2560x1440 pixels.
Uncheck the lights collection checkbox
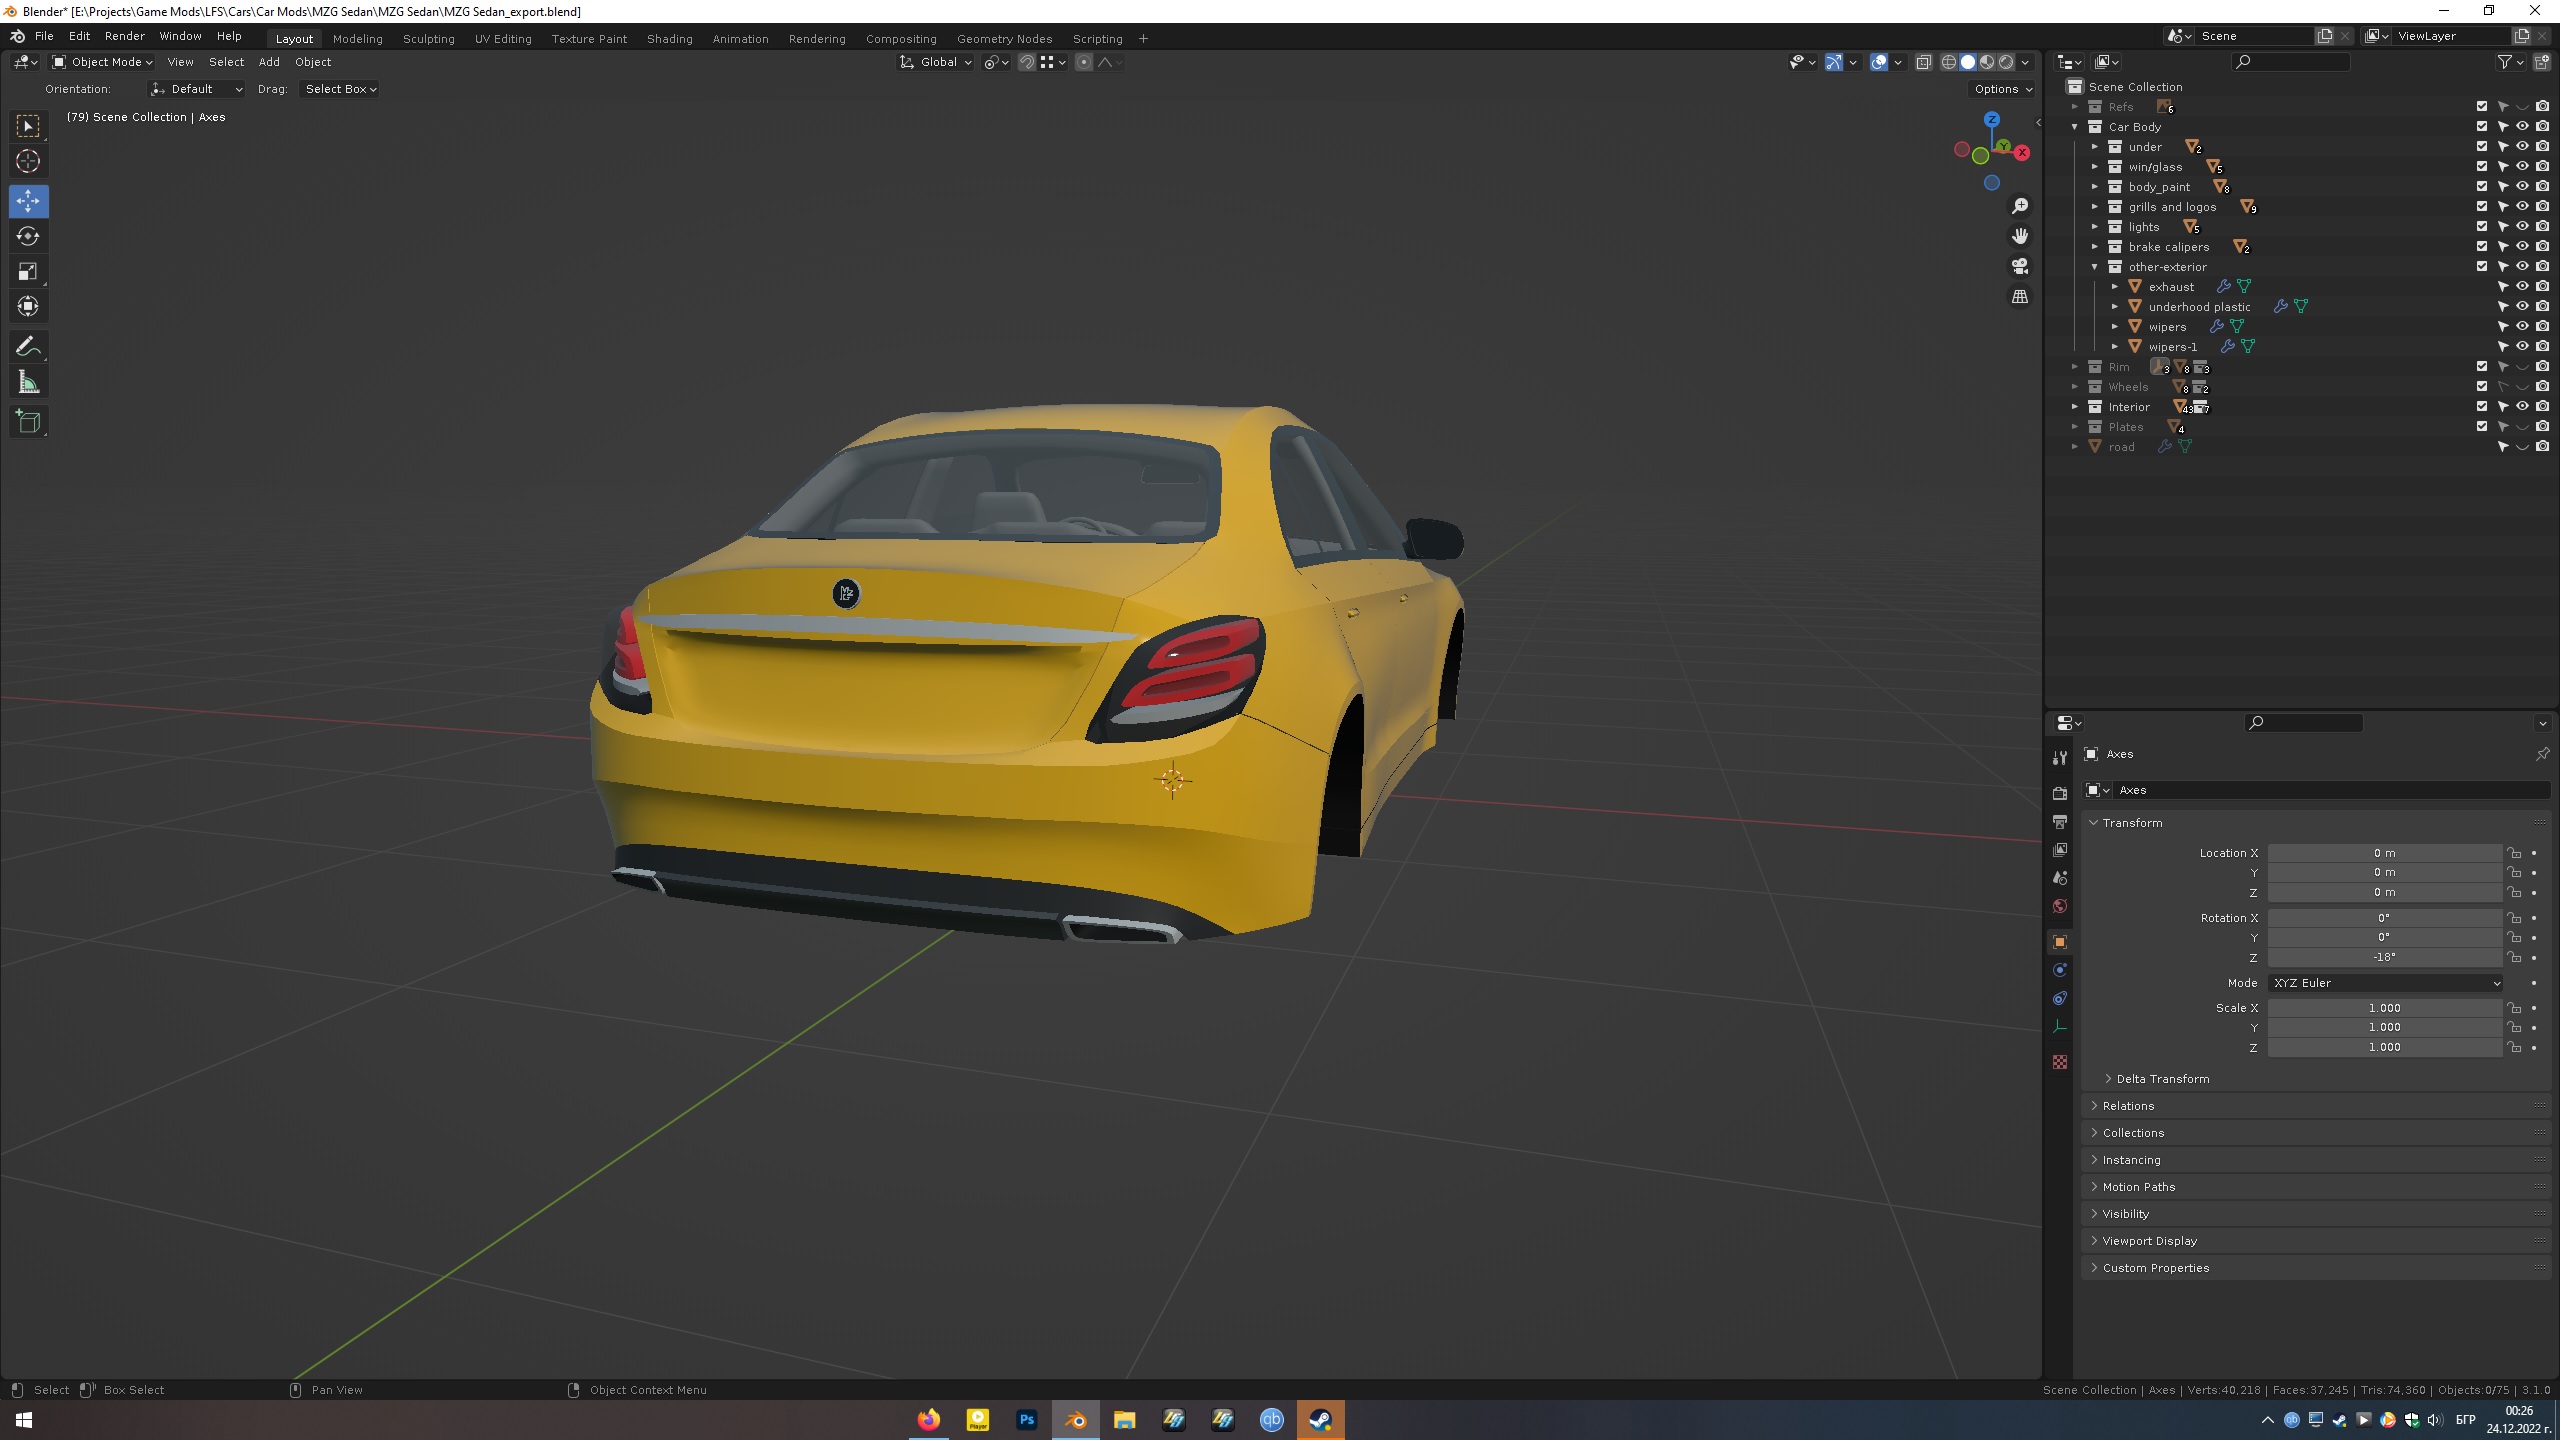tap(2481, 227)
